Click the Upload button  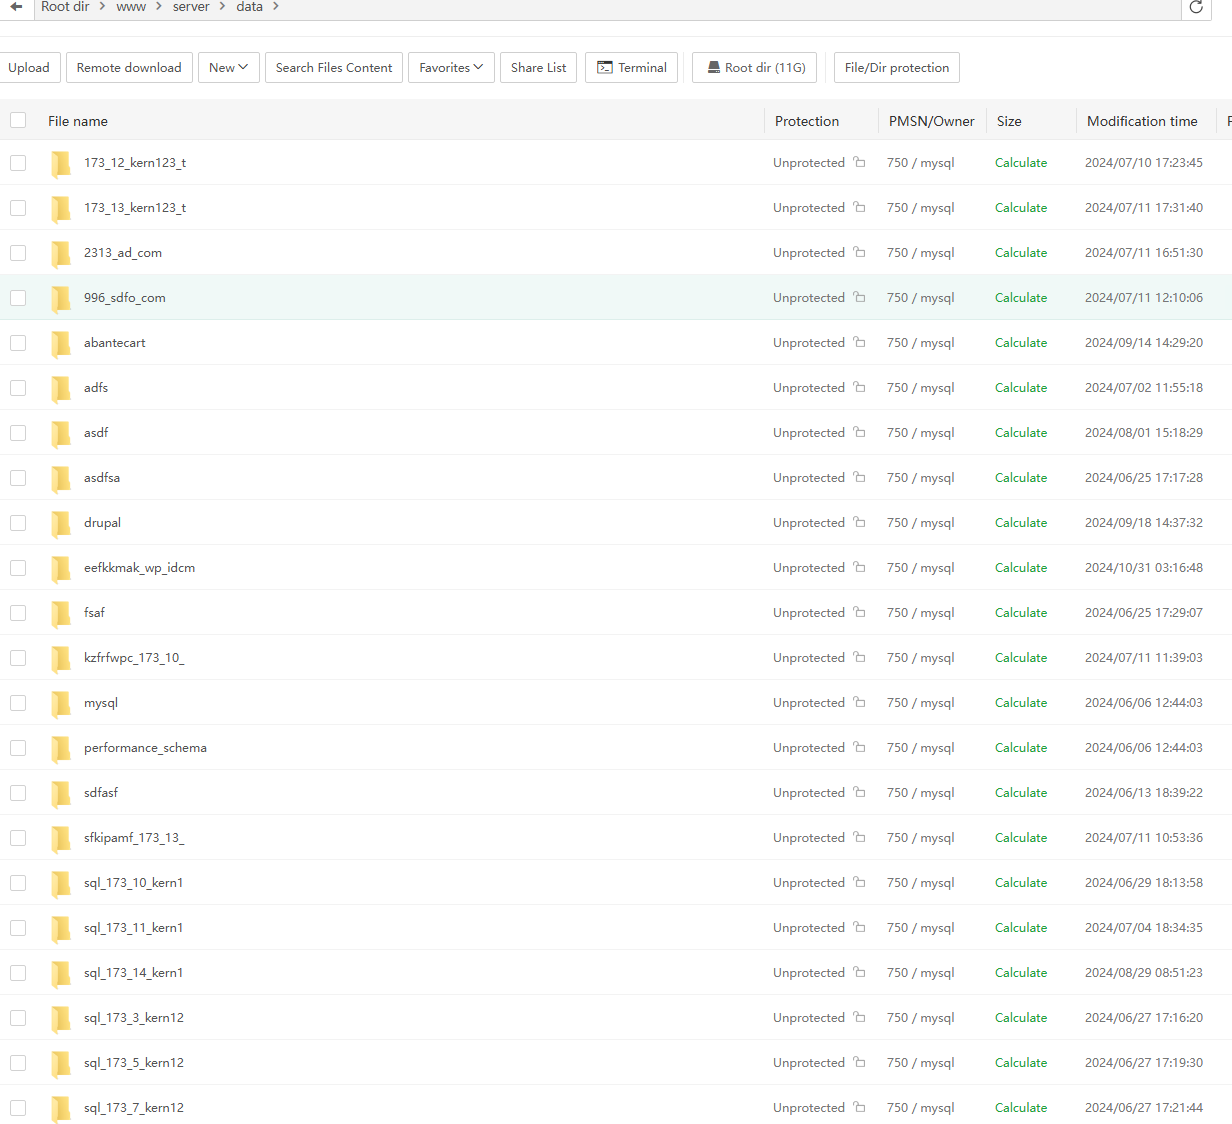click(x=29, y=68)
